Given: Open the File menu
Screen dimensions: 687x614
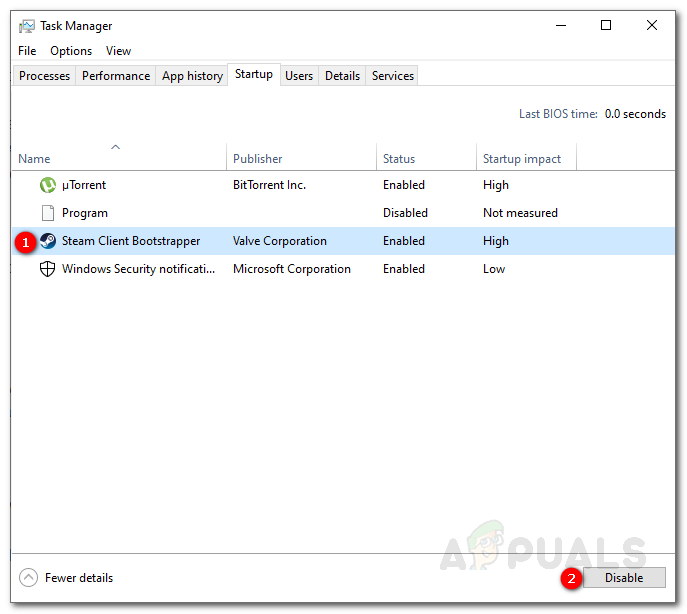Looking at the screenshot, I should pos(27,51).
